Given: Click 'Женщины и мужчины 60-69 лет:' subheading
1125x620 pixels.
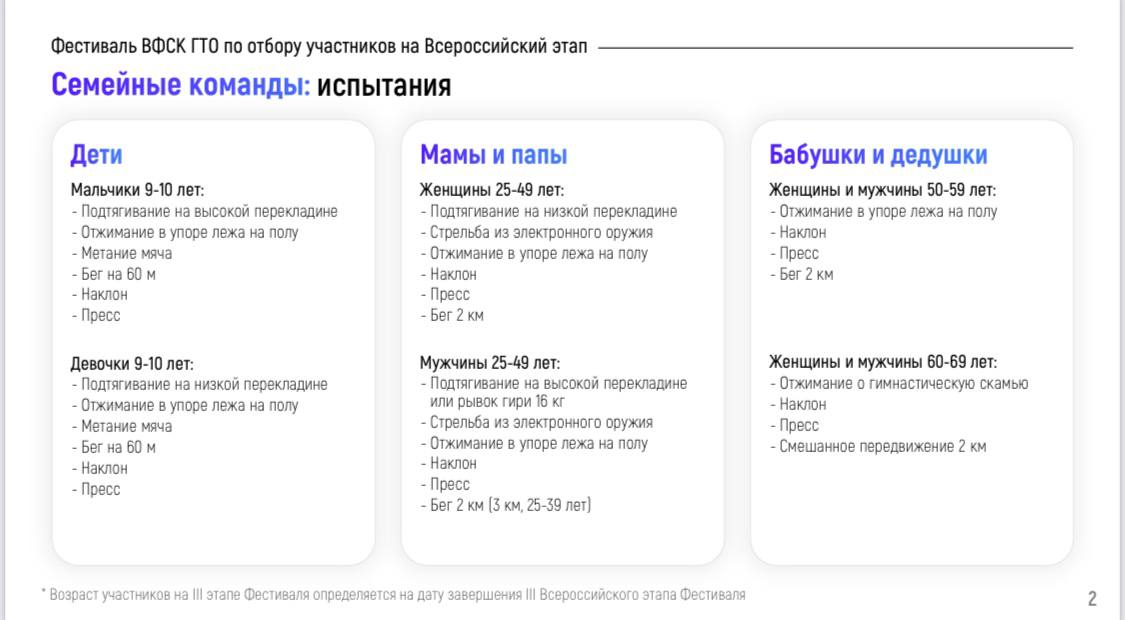Looking at the screenshot, I should 882,363.
